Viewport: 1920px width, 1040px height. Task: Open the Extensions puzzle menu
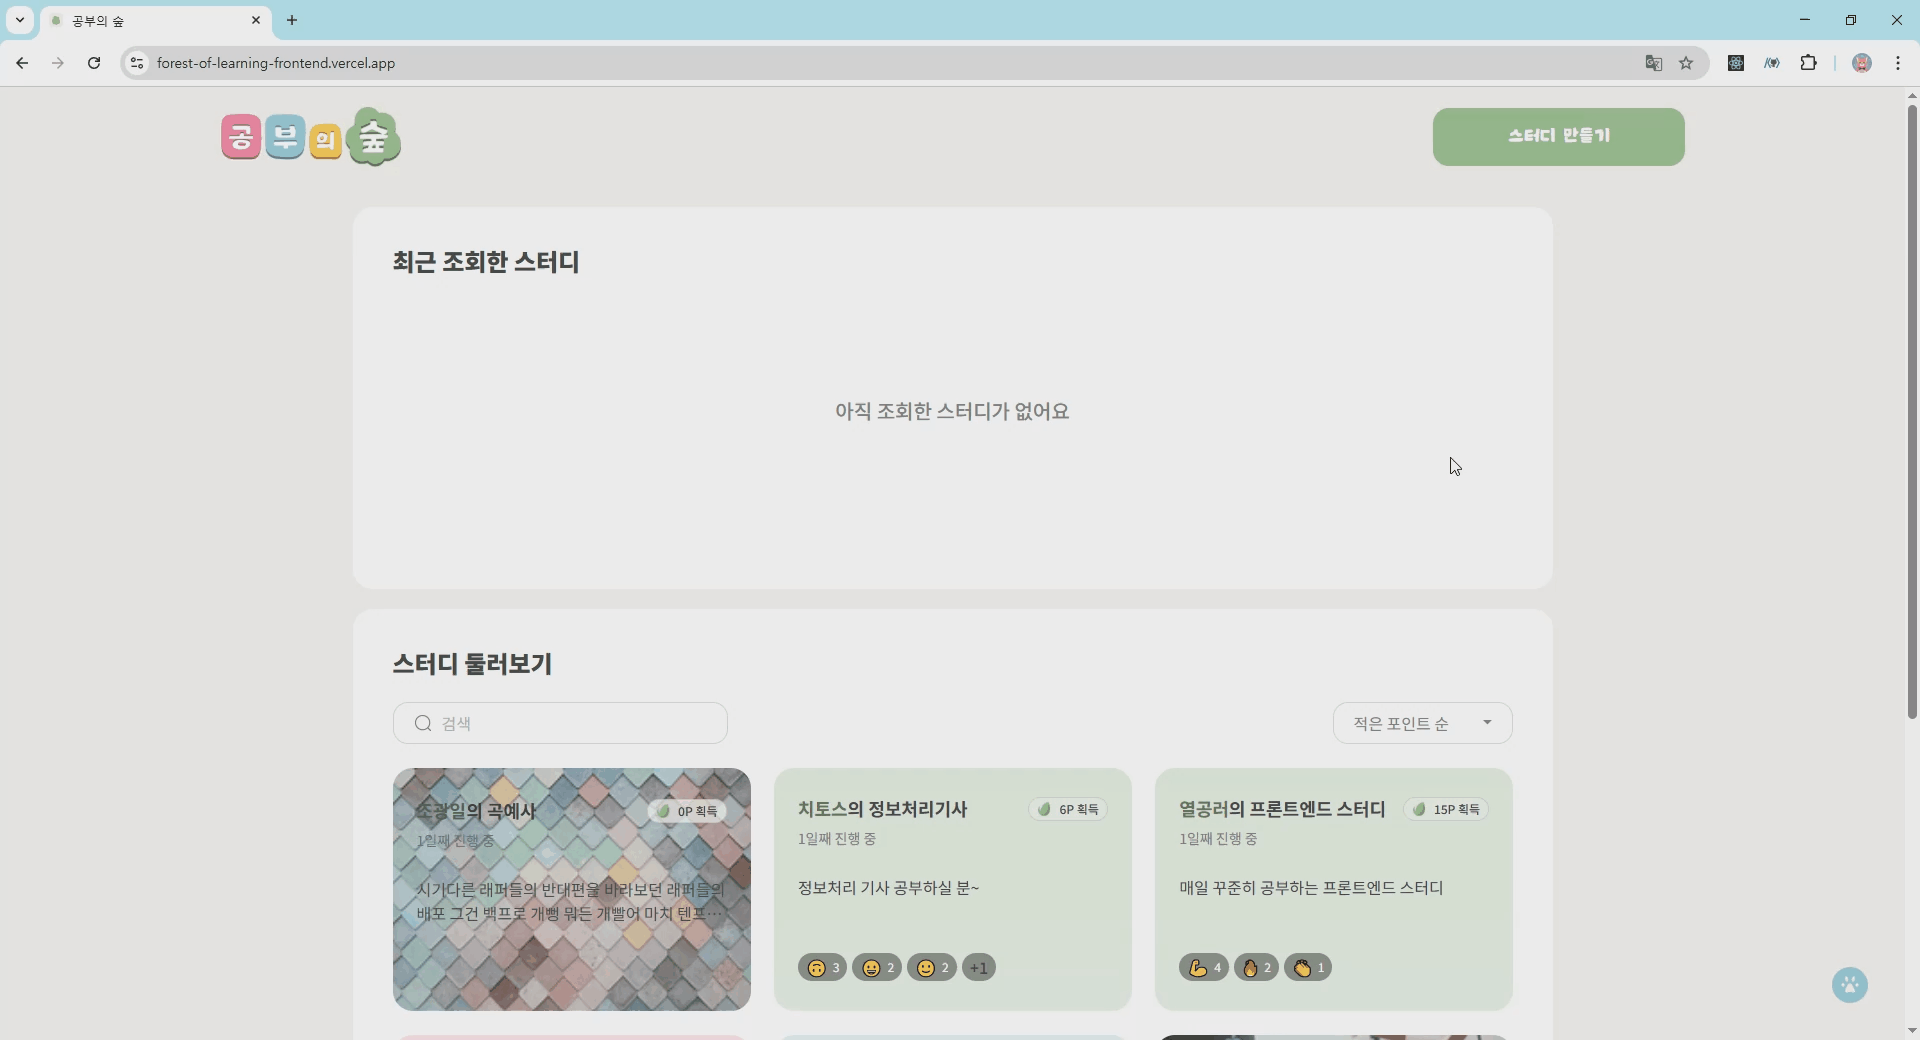(1808, 63)
